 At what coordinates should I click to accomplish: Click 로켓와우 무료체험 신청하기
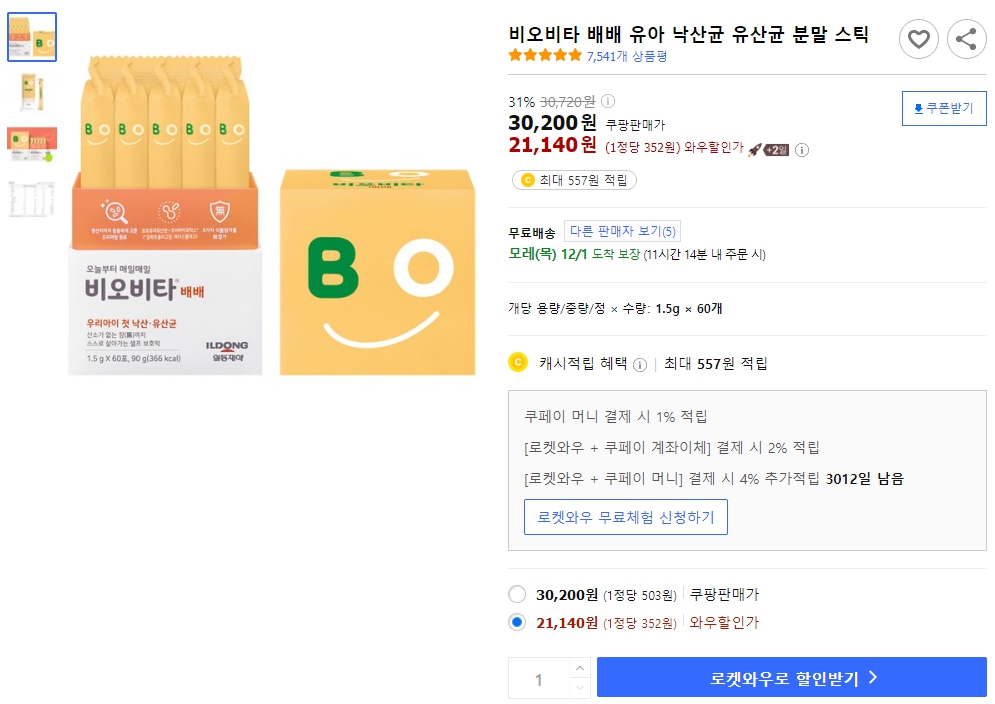(626, 516)
